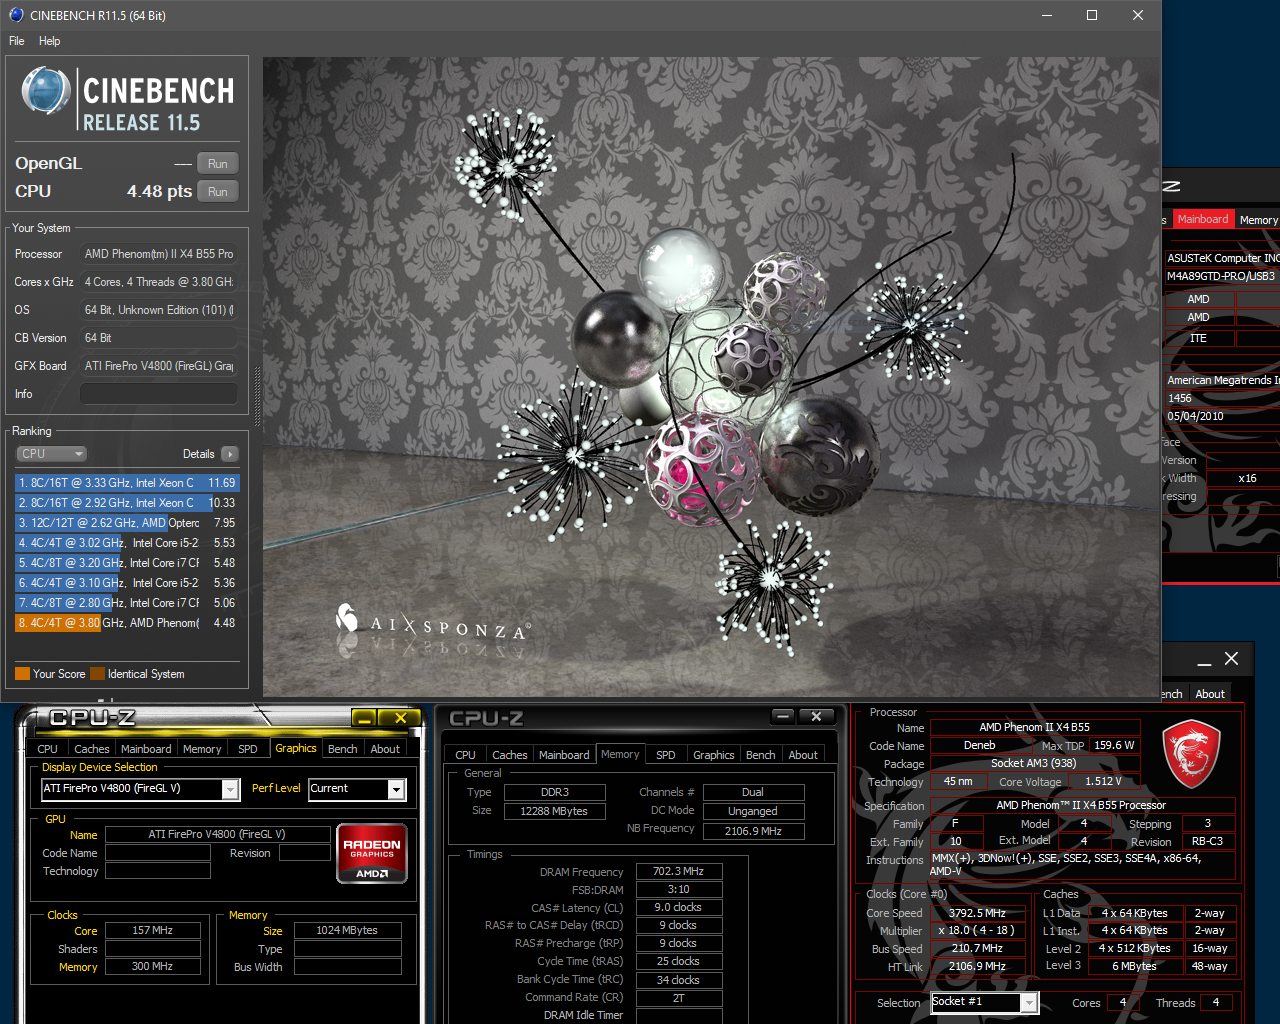The image size is (1280, 1024).
Task: Open Mainboard tab in red ROG CPU-Z
Action: tap(1203, 219)
